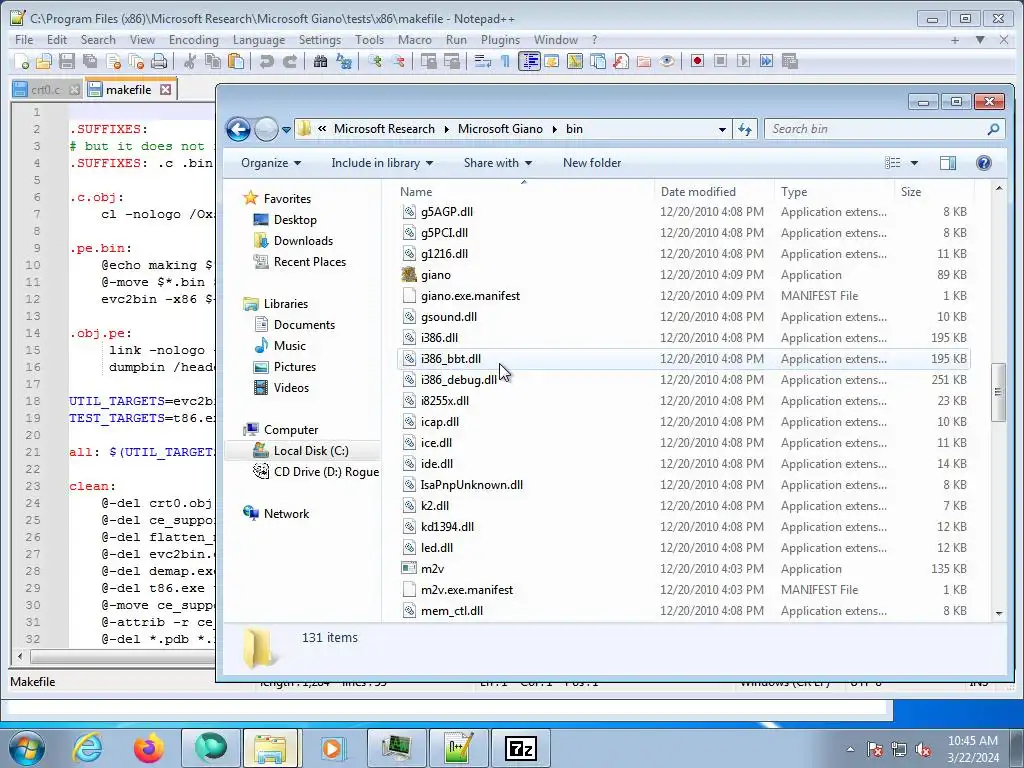Expand the arrow after Microsoft Research breadcrumb
This screenshot has width=1024, height=768.
click(x=447, y=129)
